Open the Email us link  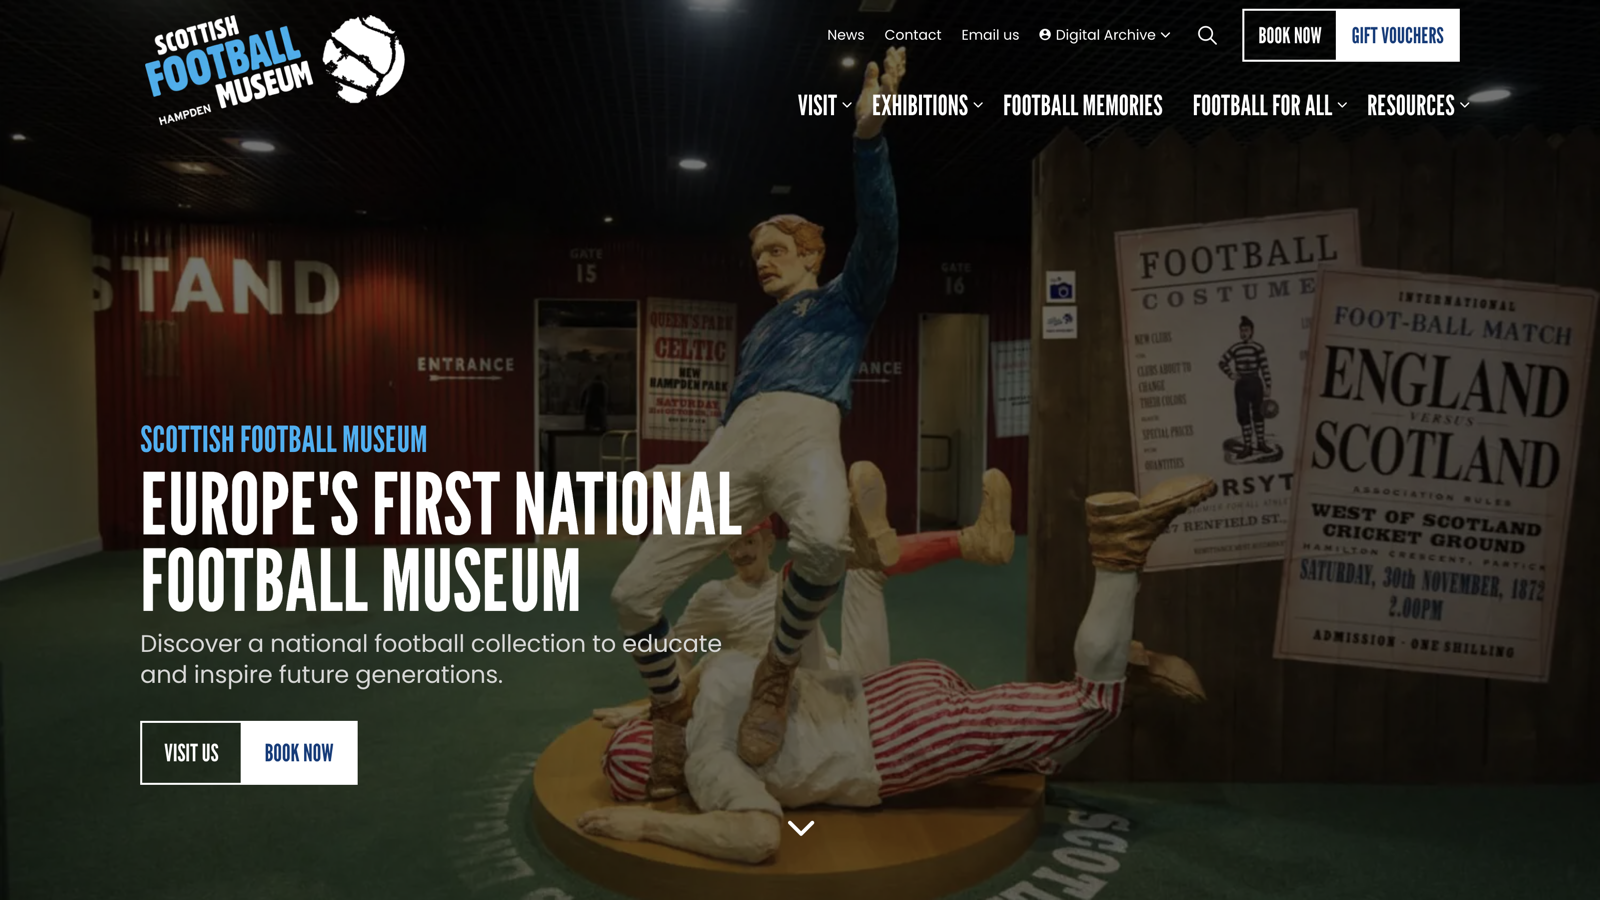(x=990, y=35)
